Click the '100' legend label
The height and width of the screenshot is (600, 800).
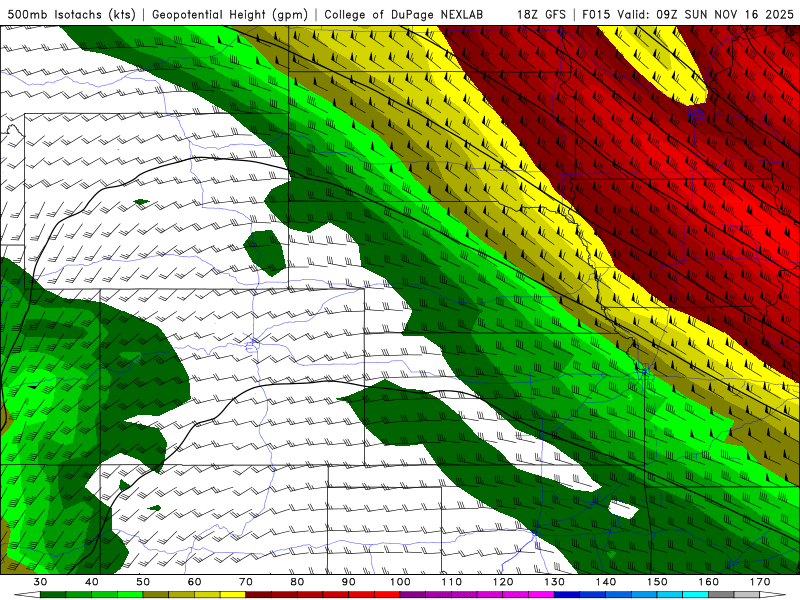pyautogui.click(x=400, y=582)
